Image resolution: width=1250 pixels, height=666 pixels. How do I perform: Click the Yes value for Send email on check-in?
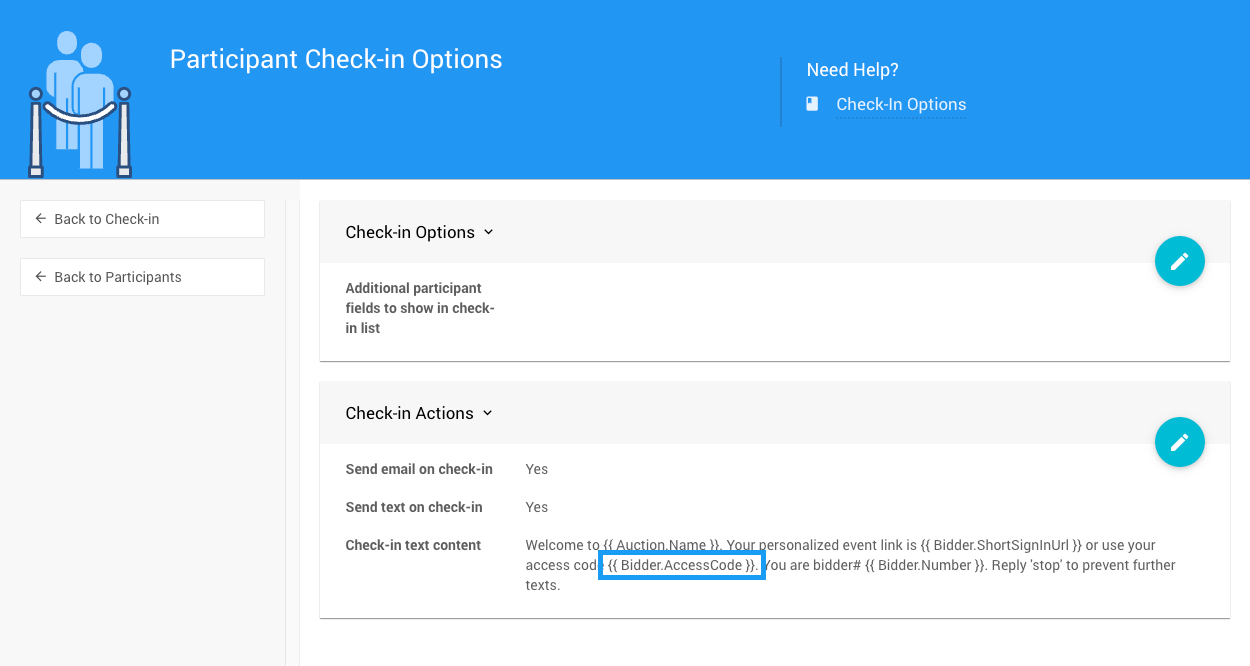[537, 469]
